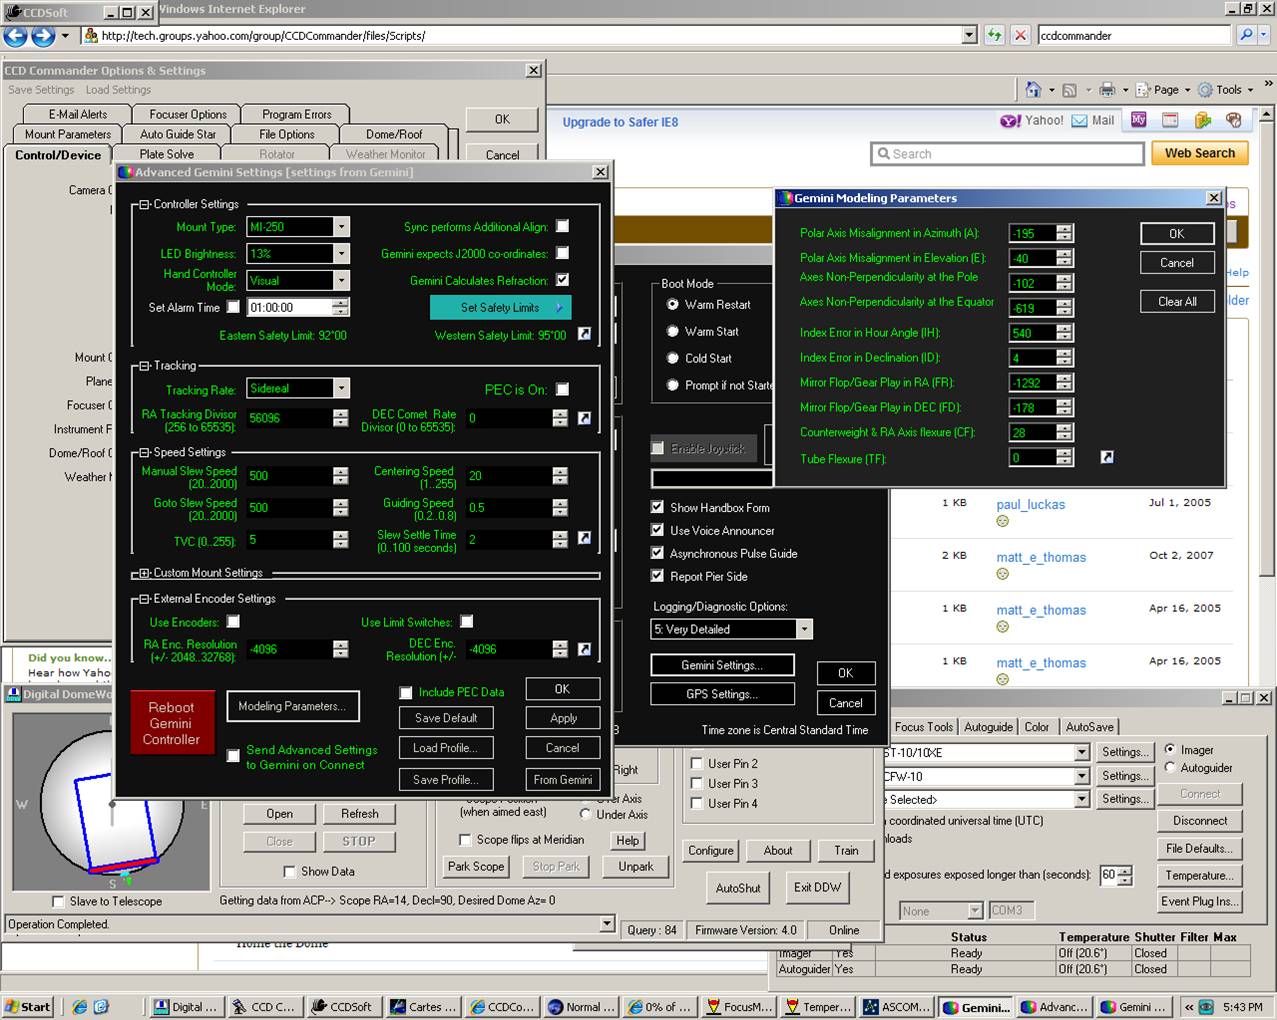Screen dimensions: 1277x1020
Task: Expand the Custom Mount Settings section
Action: (144, 573)
